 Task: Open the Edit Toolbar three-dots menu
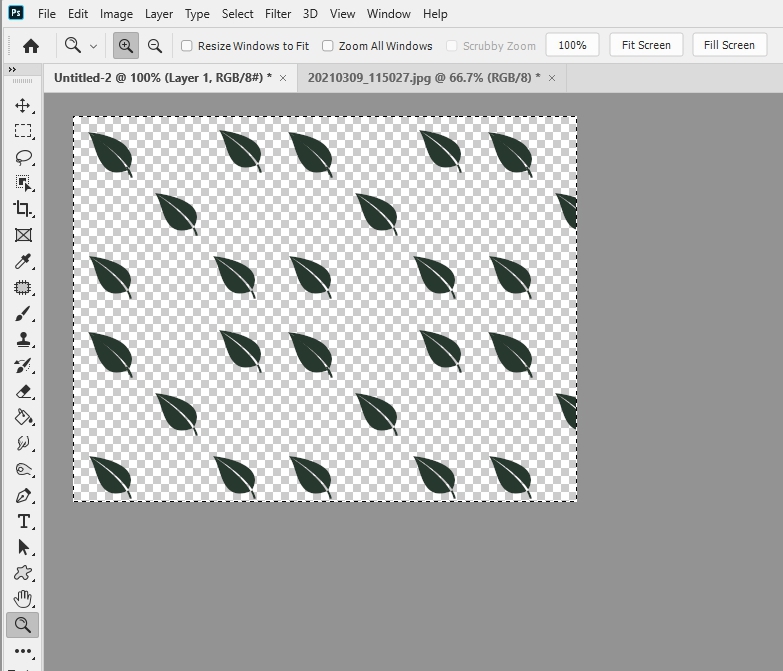pos(22,651)
